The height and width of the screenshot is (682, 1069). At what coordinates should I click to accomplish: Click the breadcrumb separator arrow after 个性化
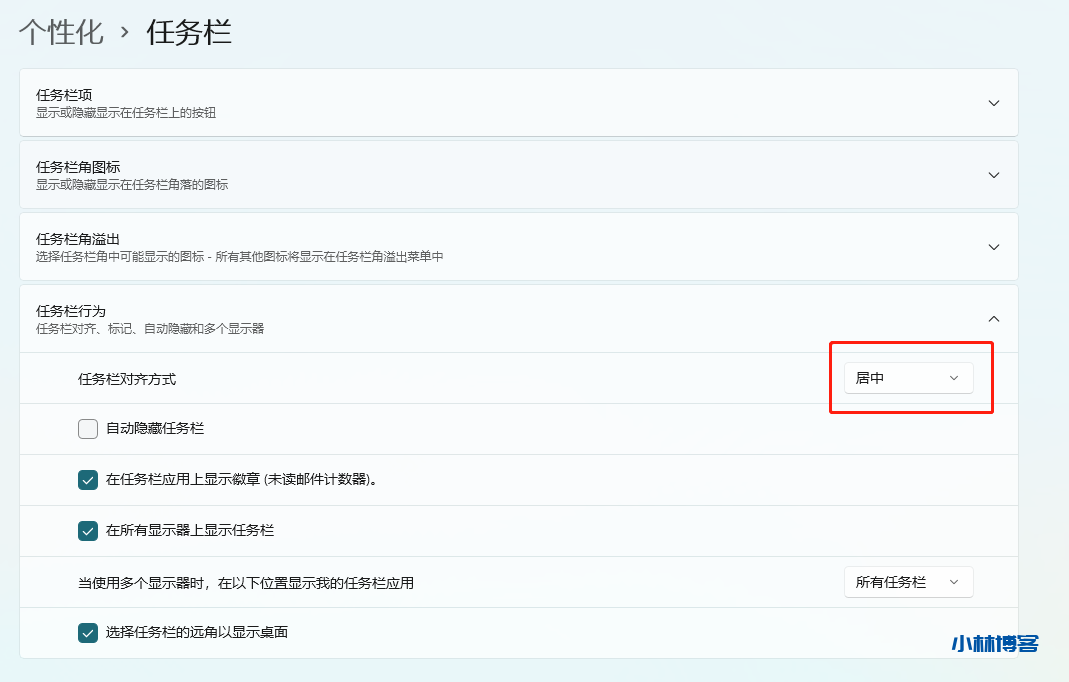(x=125, y=32)
